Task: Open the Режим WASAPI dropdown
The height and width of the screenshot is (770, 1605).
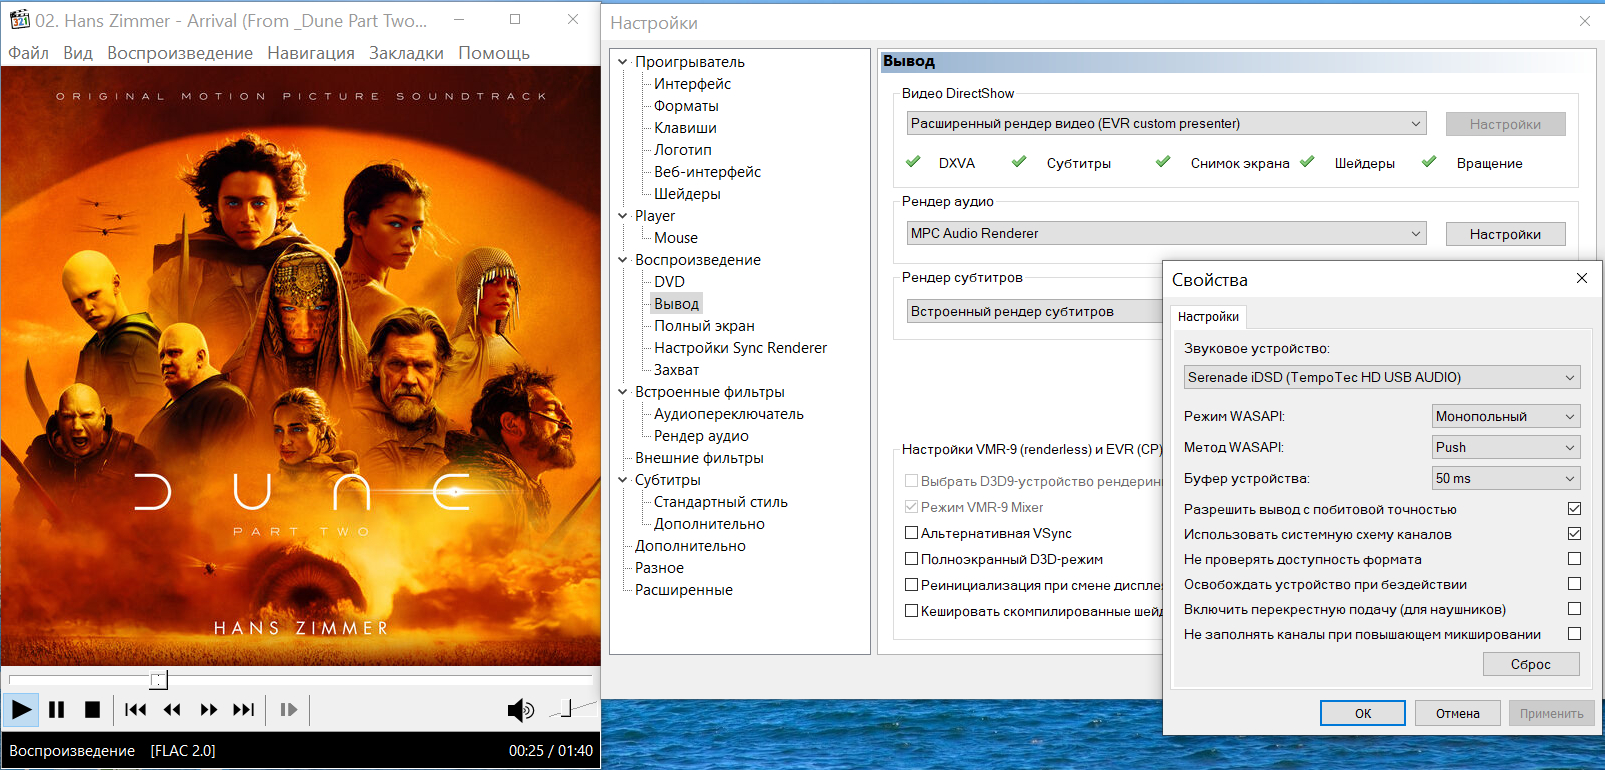Action: point(1506,416)
